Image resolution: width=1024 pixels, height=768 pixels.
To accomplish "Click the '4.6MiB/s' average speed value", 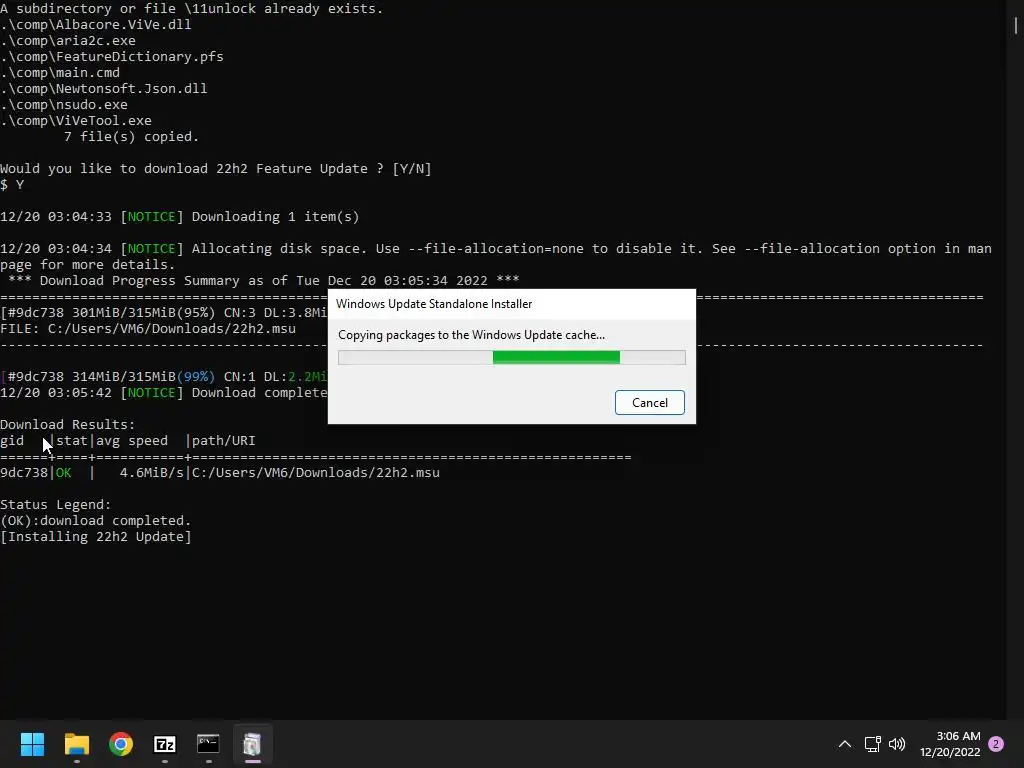I will (x=152, y=473).
